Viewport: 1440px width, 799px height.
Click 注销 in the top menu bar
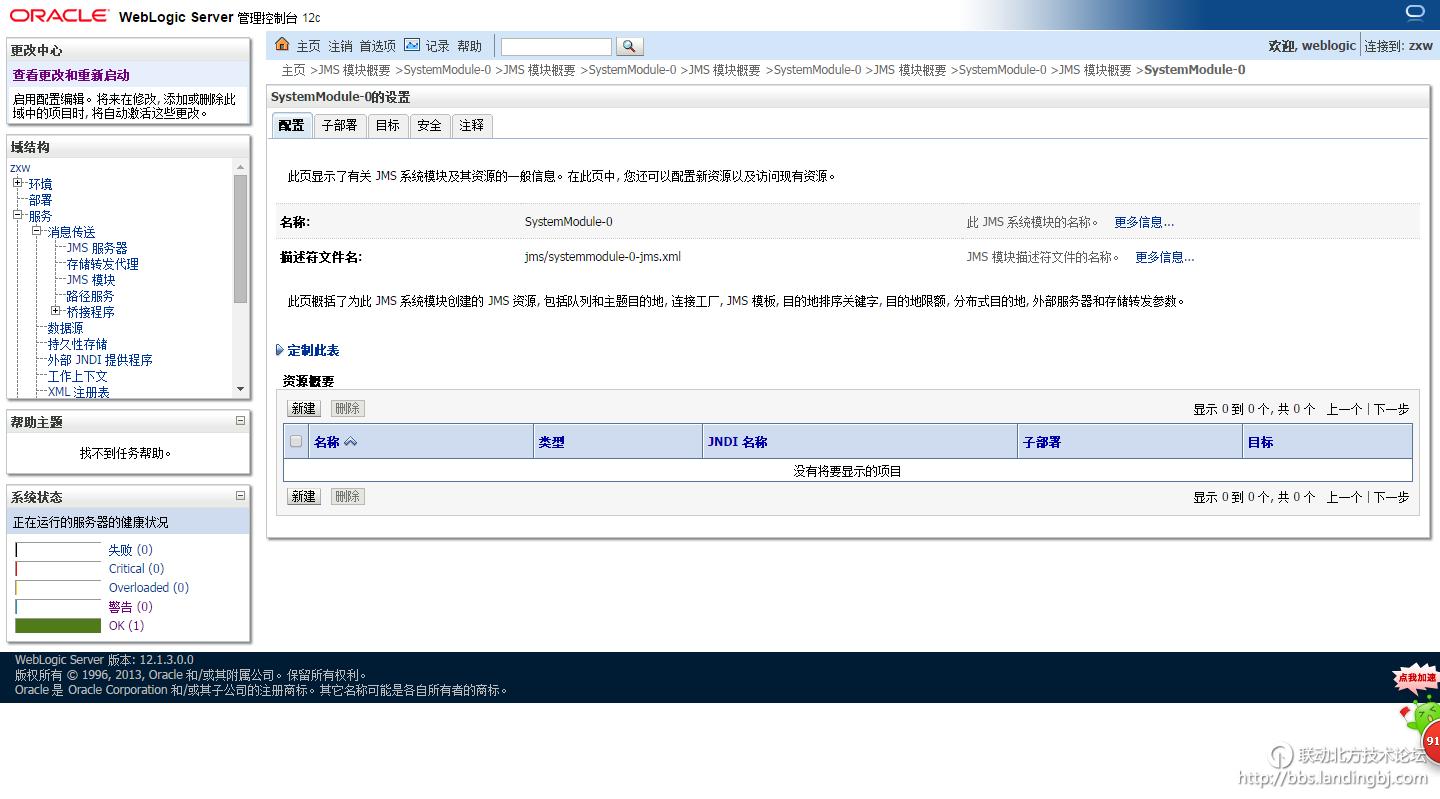(x=340, y=45)
